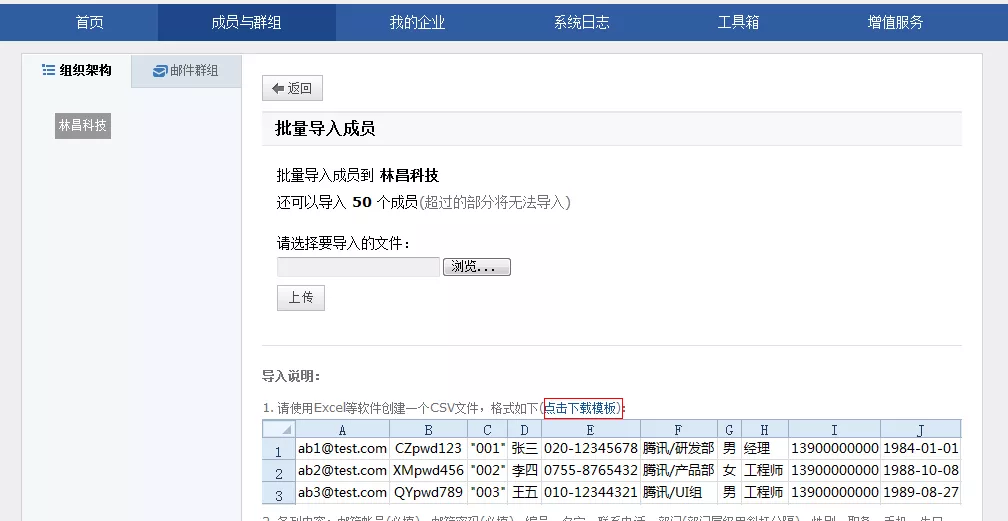The height and width of the screenshot is (521, 1008).
Task: Click the back arrow icon on 返回
Action: (277, 88)
